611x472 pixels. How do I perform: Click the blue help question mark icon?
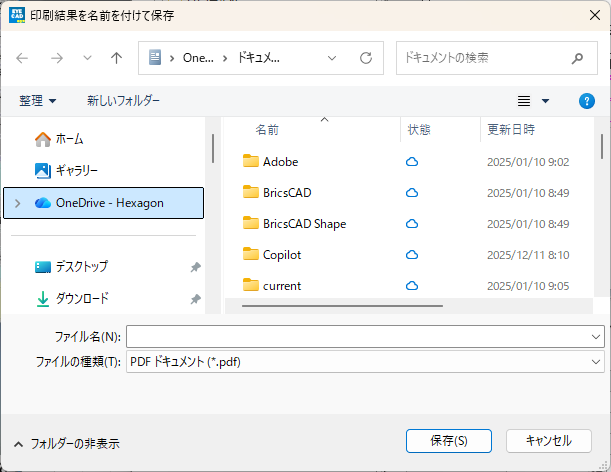click(587, 101)
